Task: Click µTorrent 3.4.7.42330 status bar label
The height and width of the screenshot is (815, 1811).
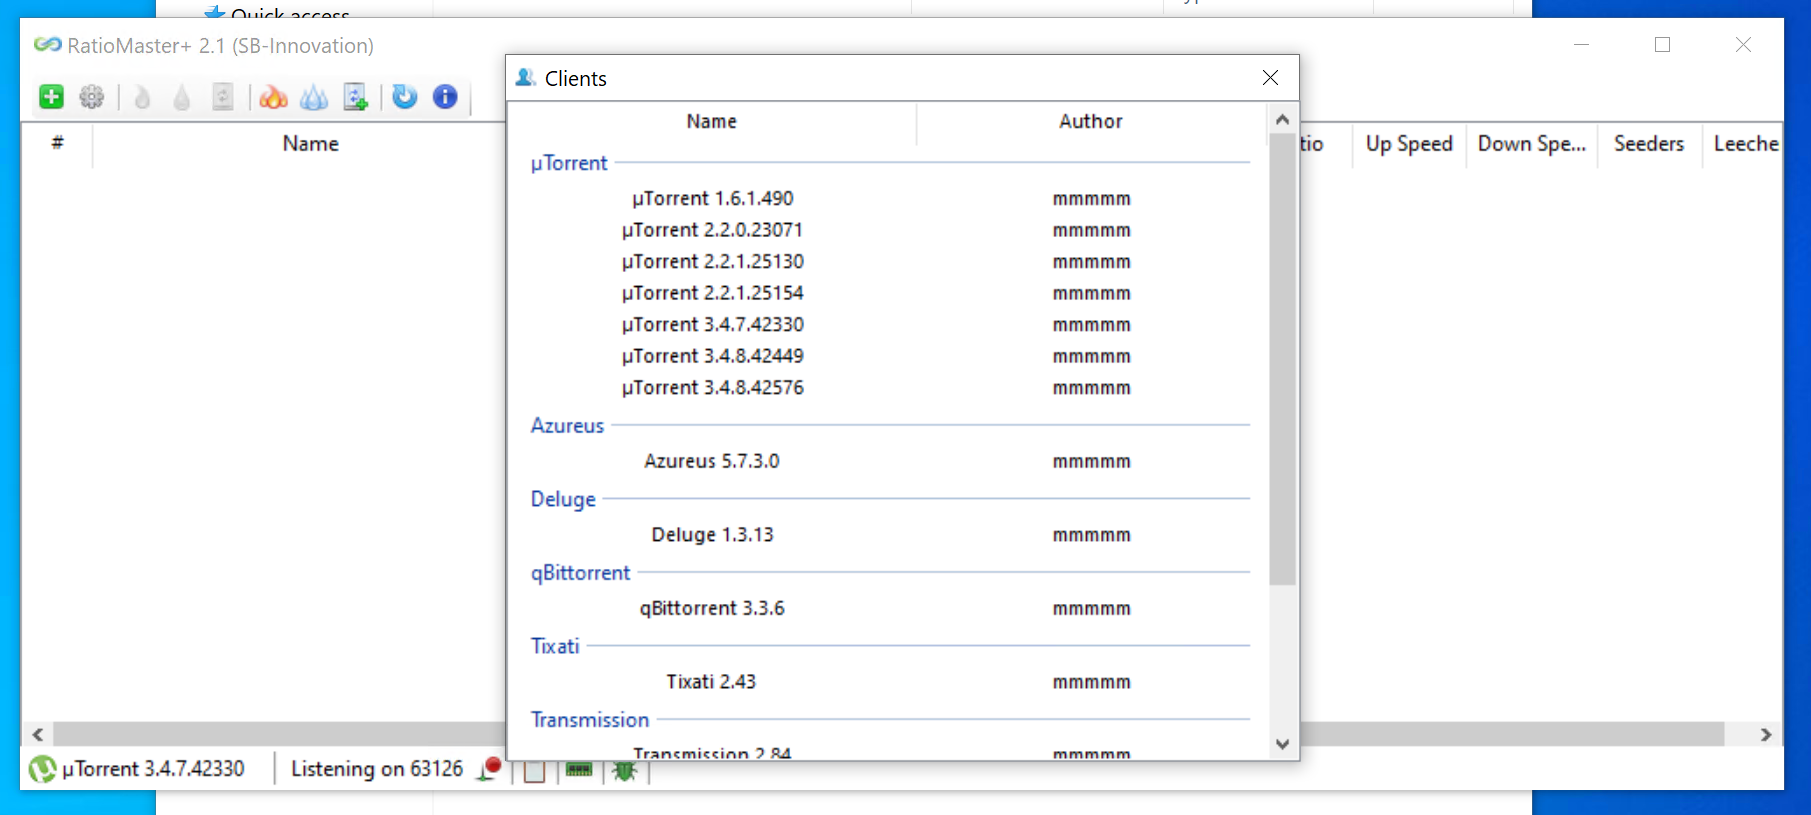Action: [x=153, y=769]
